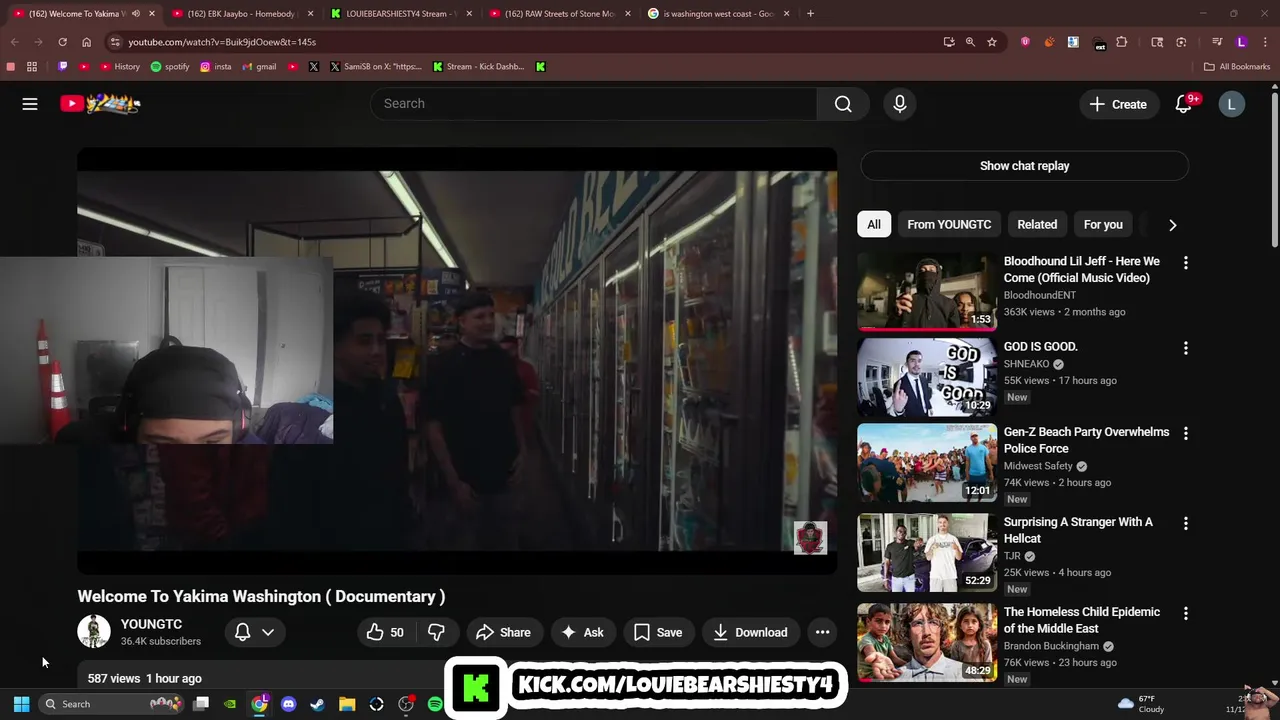The width and height of the screenshot is (1280, 720).
Task: Open insta bookmark
Action: pyautogui.click(x=216, y=67)
